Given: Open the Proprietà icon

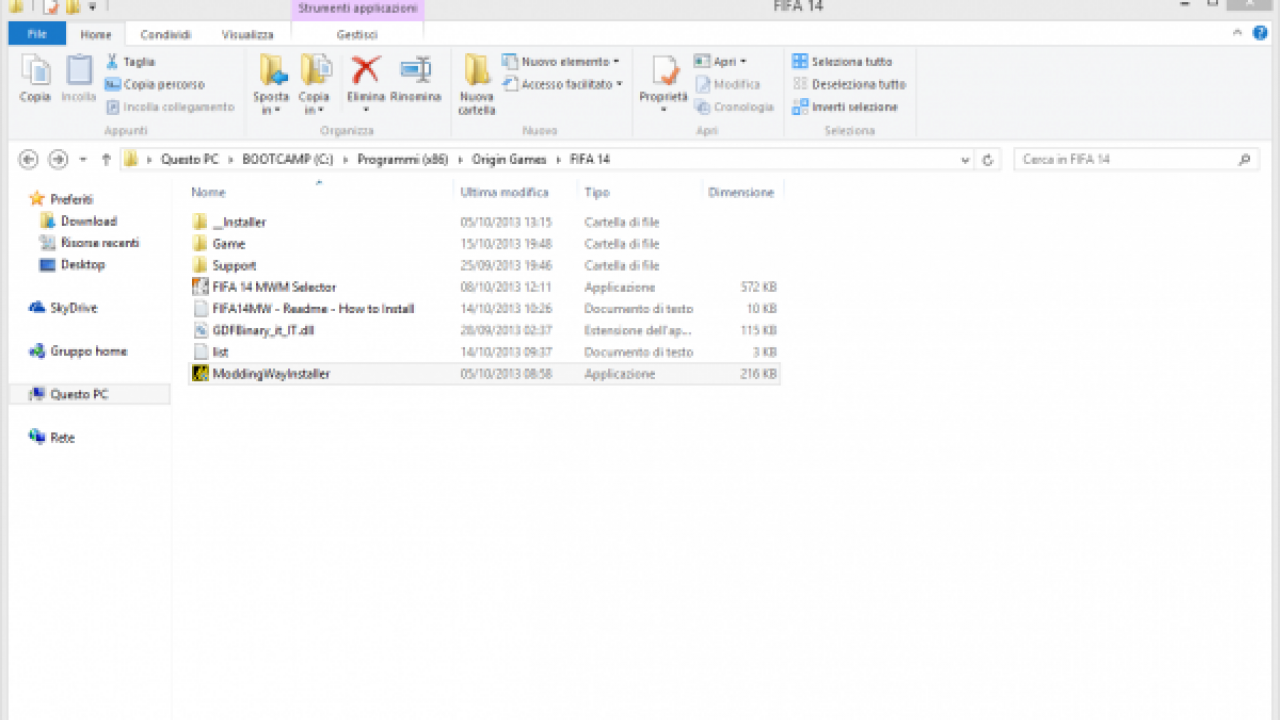Looking at the screenshot, I should click(664, 72).
